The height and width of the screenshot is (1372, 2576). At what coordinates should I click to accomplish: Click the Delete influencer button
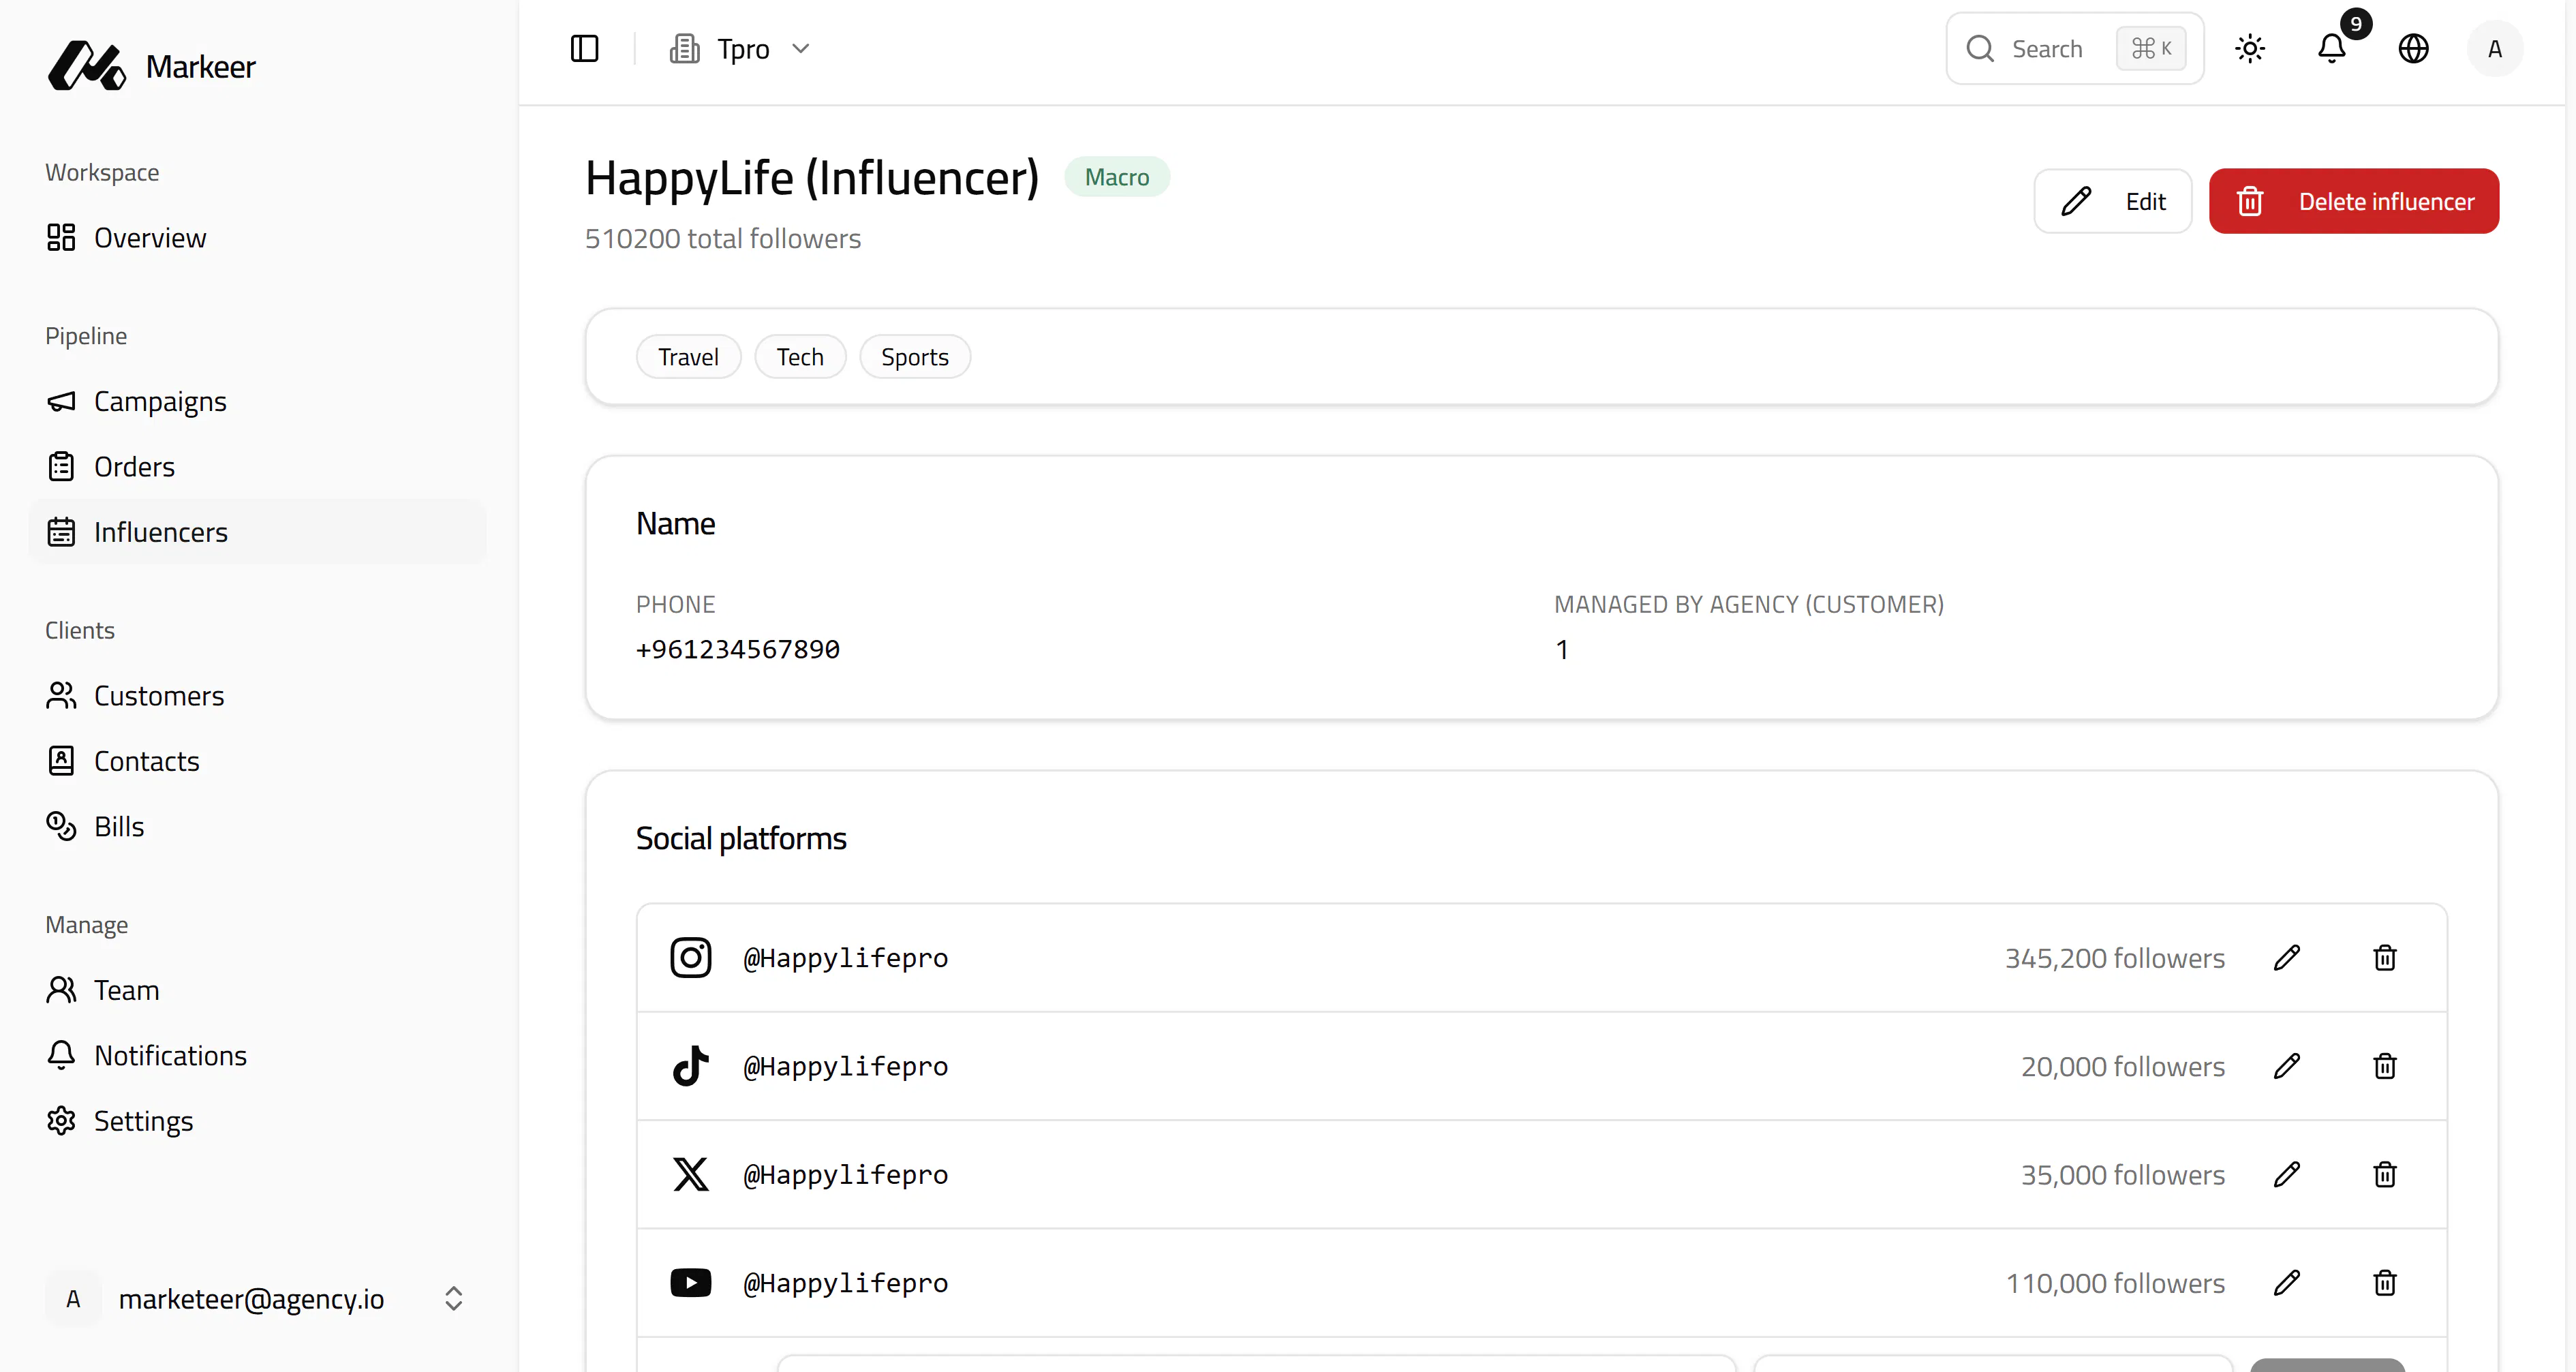pyautogui.click(x=2354, y=201)
